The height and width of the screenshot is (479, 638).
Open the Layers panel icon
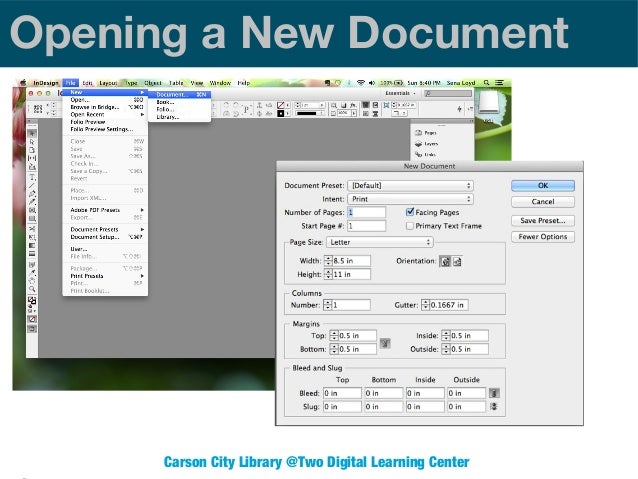[418, 144]
